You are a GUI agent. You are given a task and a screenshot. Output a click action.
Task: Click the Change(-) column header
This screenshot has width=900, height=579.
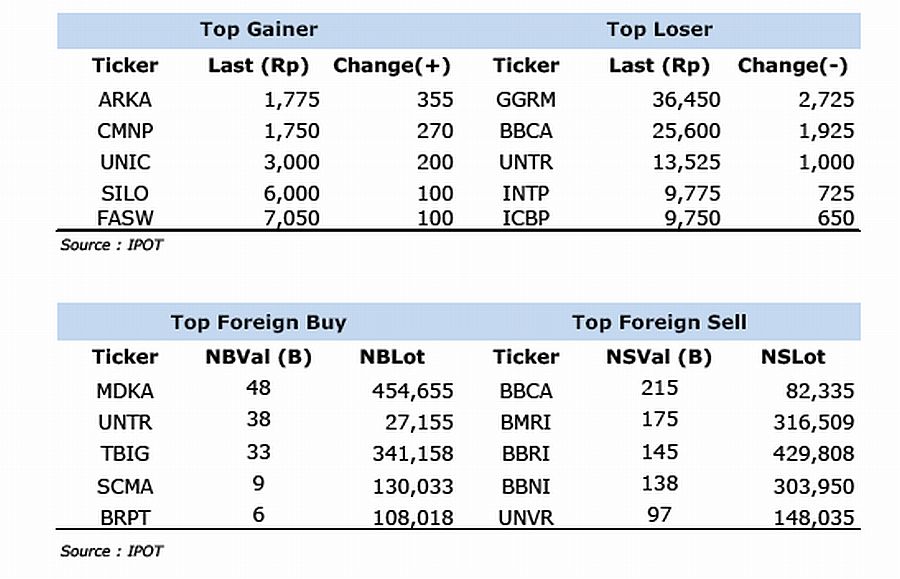[x=793, y=66]
